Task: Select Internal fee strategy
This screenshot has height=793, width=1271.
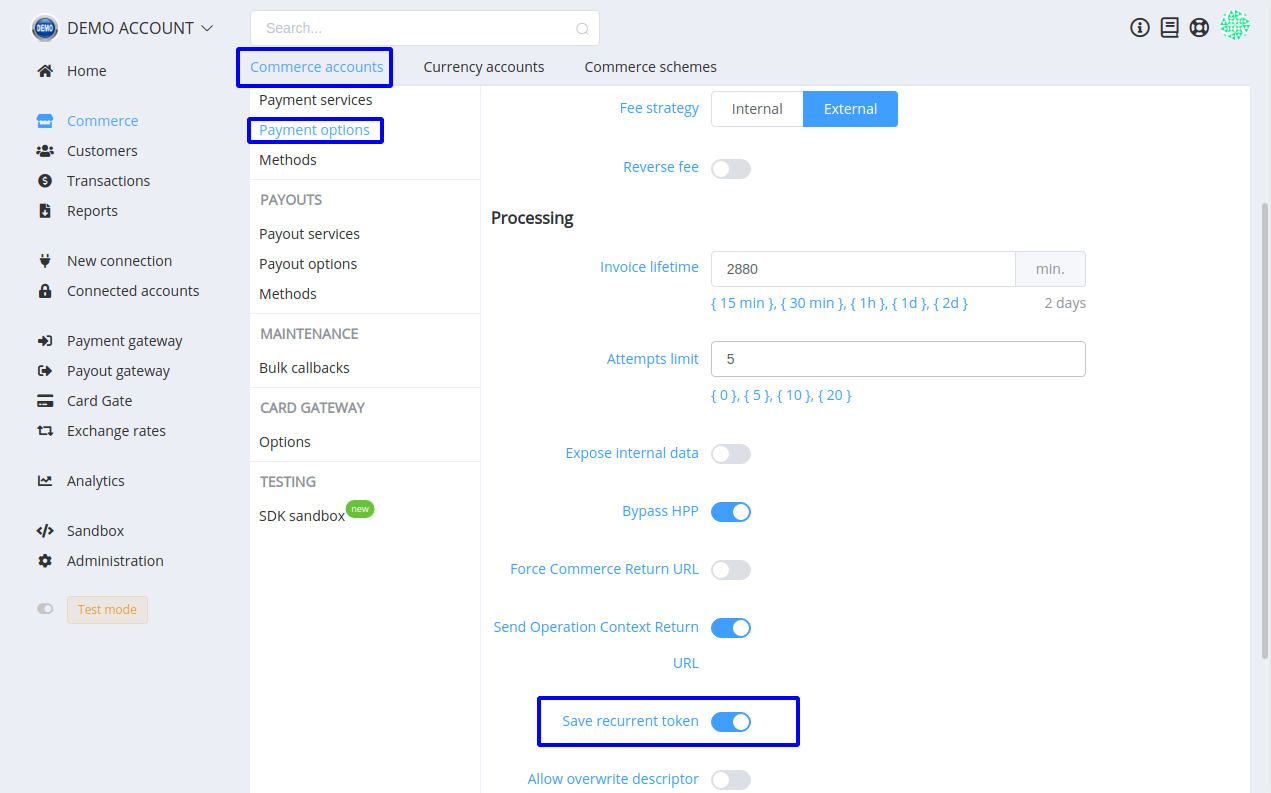Action: pos(757,109)
